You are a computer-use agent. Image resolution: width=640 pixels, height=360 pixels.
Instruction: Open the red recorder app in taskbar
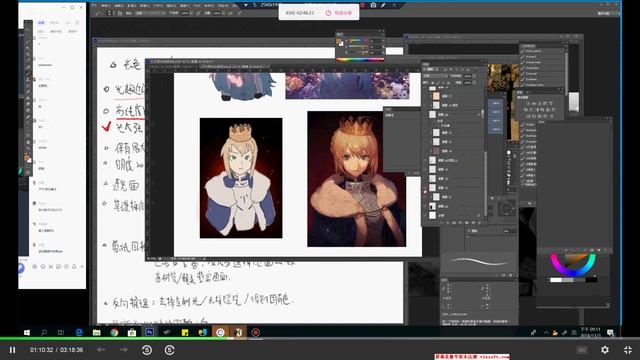pos(256,333)
